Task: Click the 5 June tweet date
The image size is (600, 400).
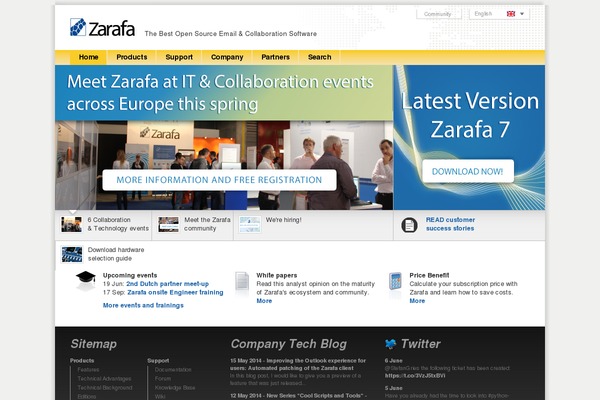Action: tap(393, 388)
